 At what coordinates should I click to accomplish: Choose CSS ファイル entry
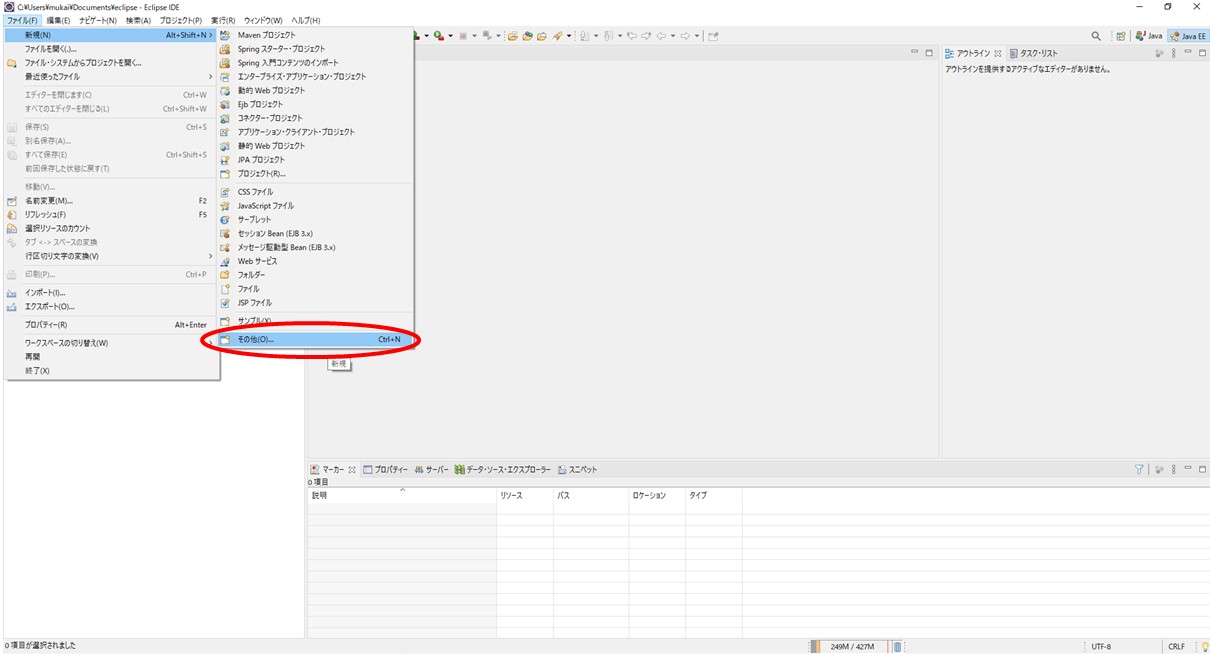click(x=316, y=192)
